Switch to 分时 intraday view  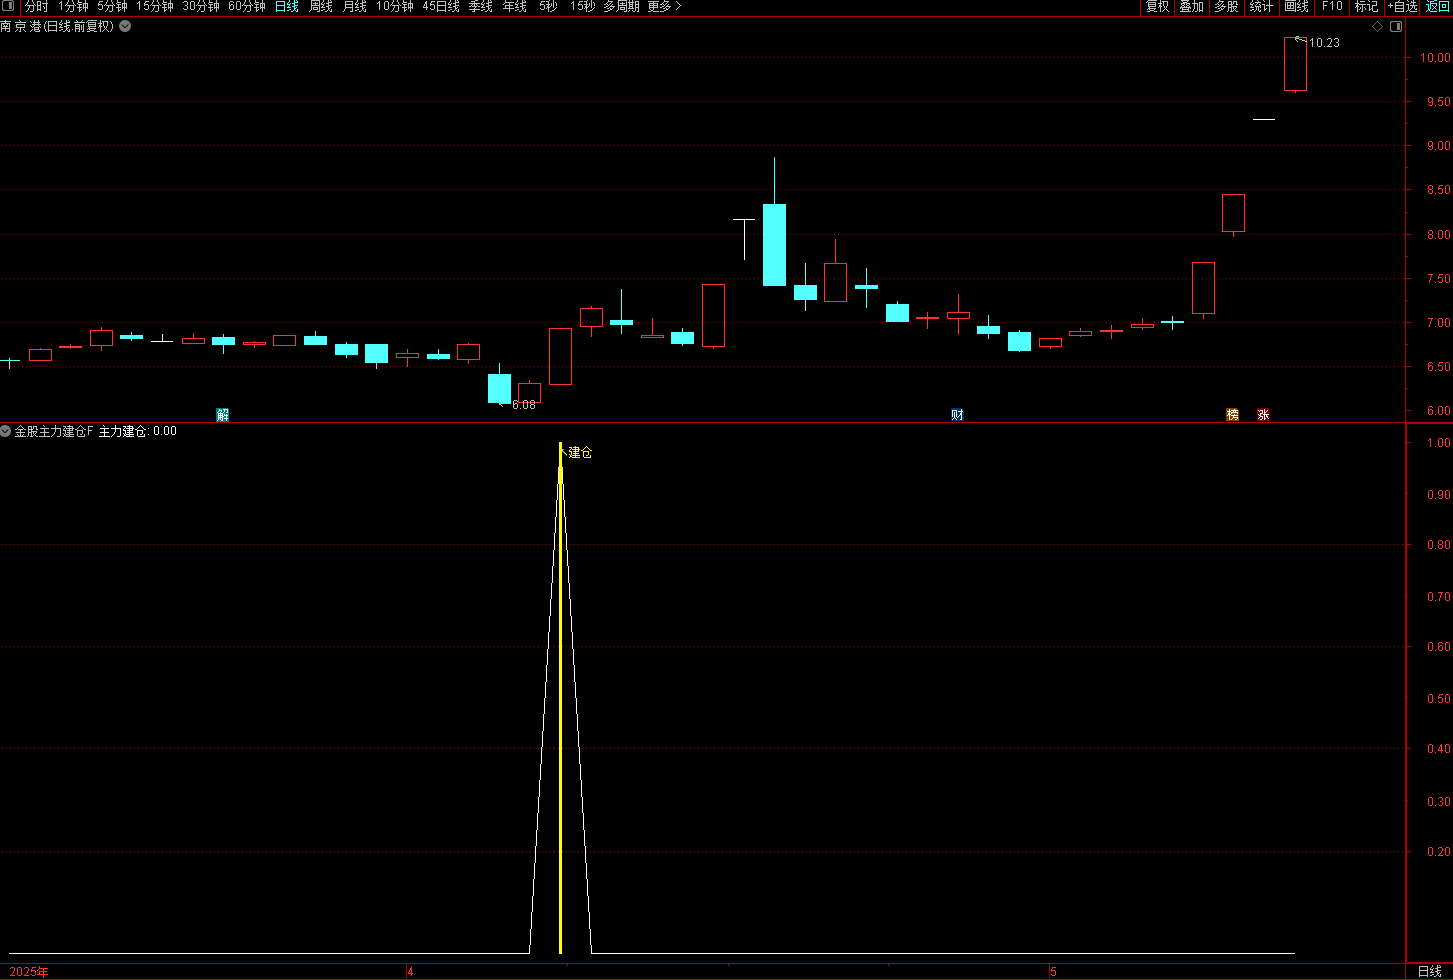pyautogui.click(x=37, y=7)
